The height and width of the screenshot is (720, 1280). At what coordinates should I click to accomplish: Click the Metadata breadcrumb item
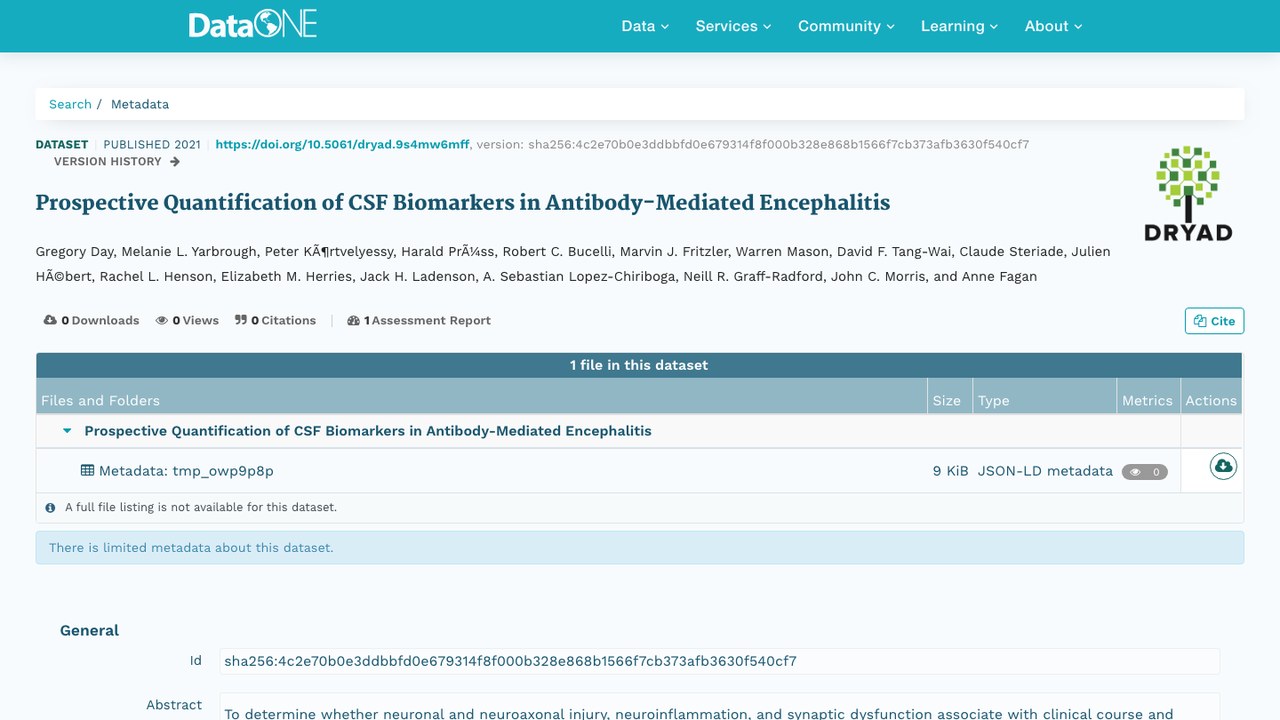pyautogui.click(x=140, y=104)
